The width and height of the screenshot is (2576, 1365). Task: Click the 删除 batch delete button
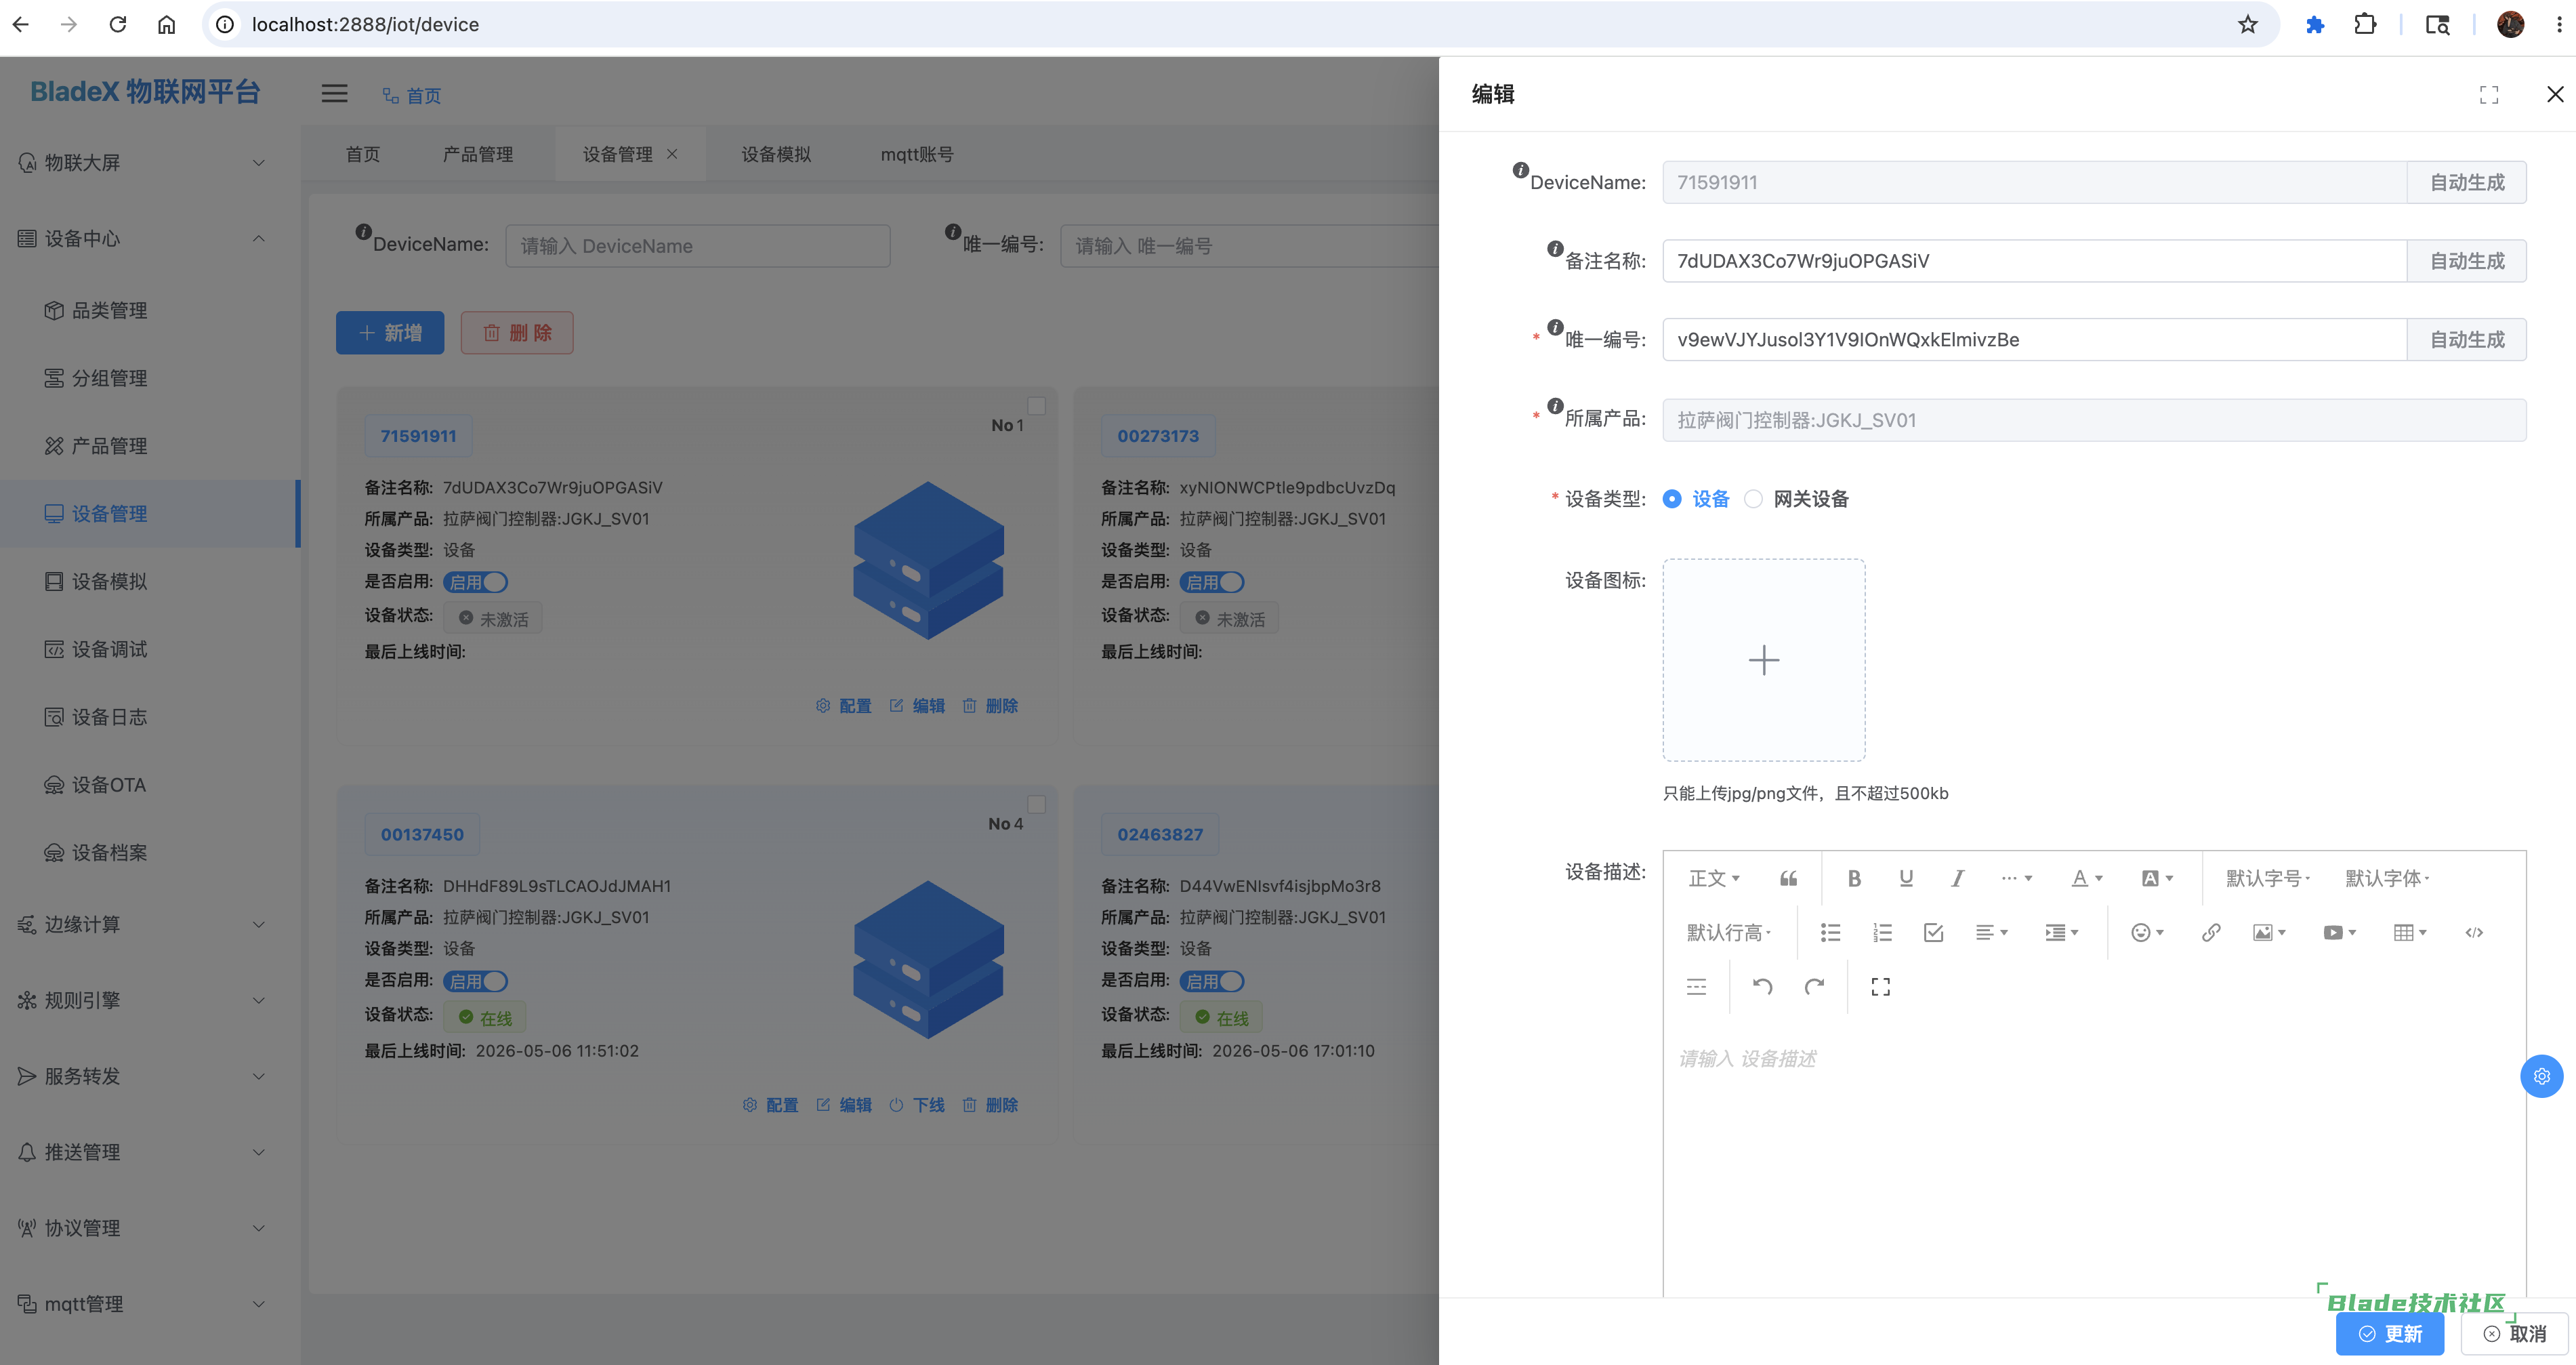click(517, 332)
